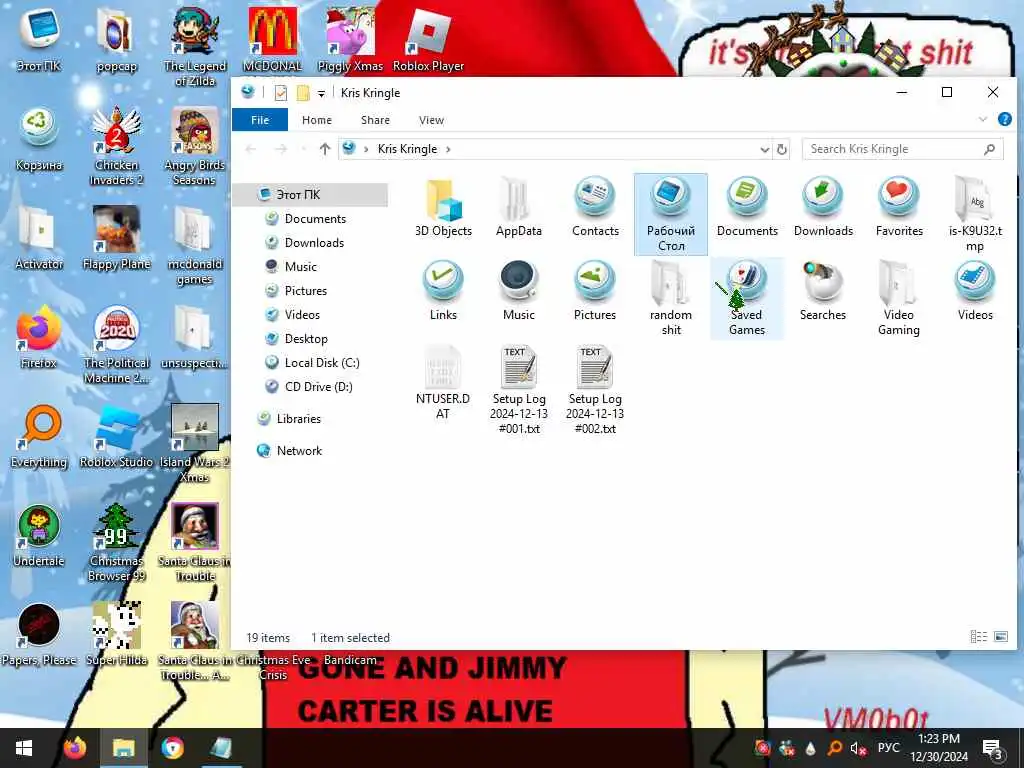
Task: Open File Explorer from the taskbar
Action: [x=123, y=748]
